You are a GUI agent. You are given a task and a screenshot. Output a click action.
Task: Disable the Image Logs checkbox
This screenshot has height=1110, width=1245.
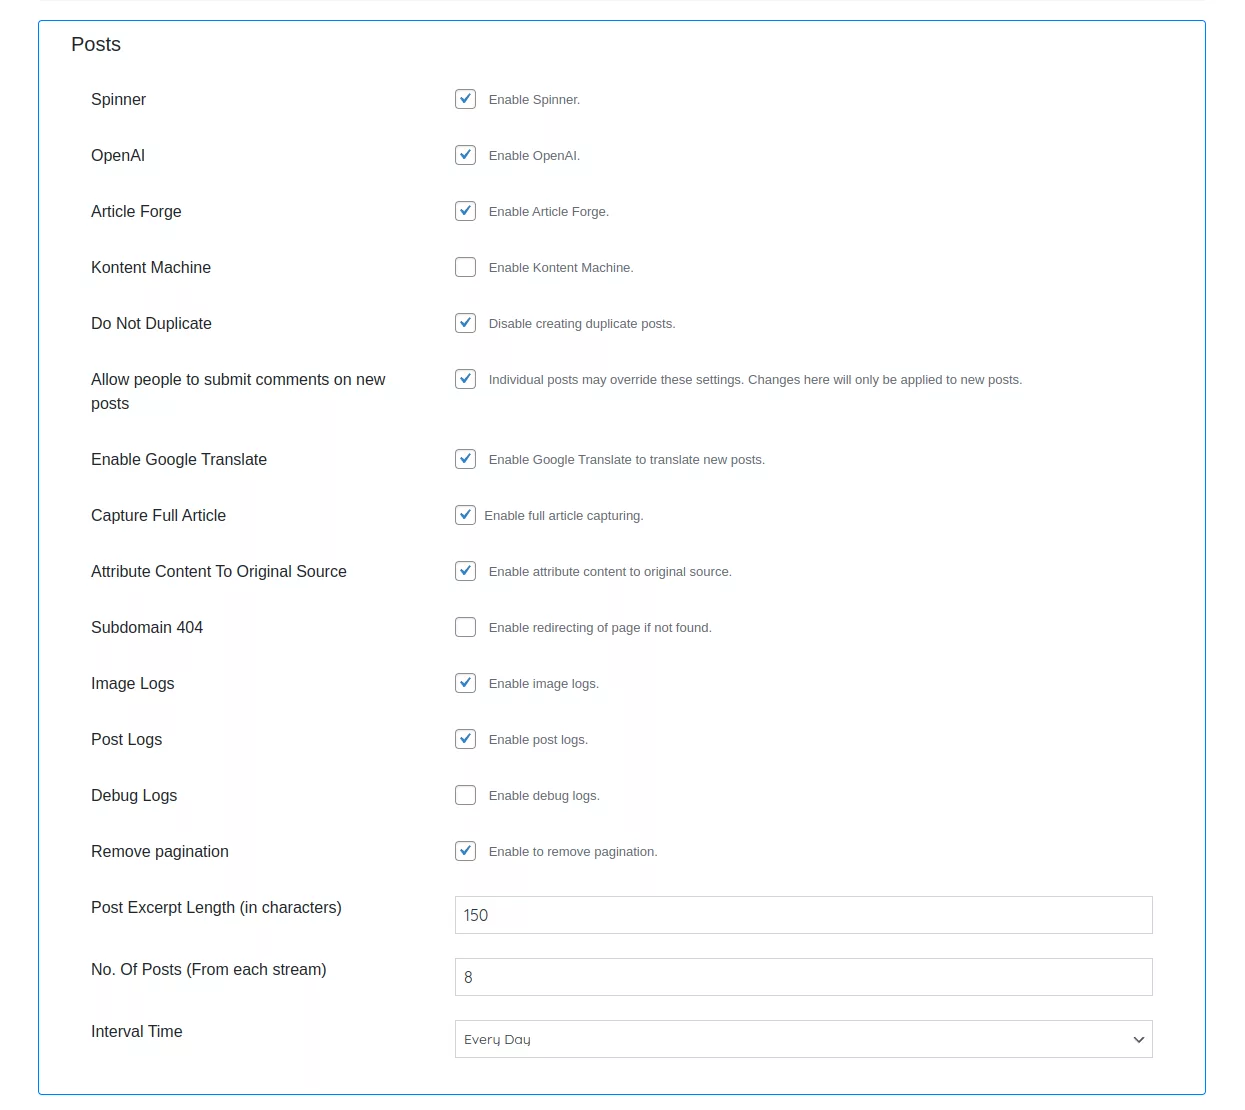pyautogui.click(x=465, y=683)
